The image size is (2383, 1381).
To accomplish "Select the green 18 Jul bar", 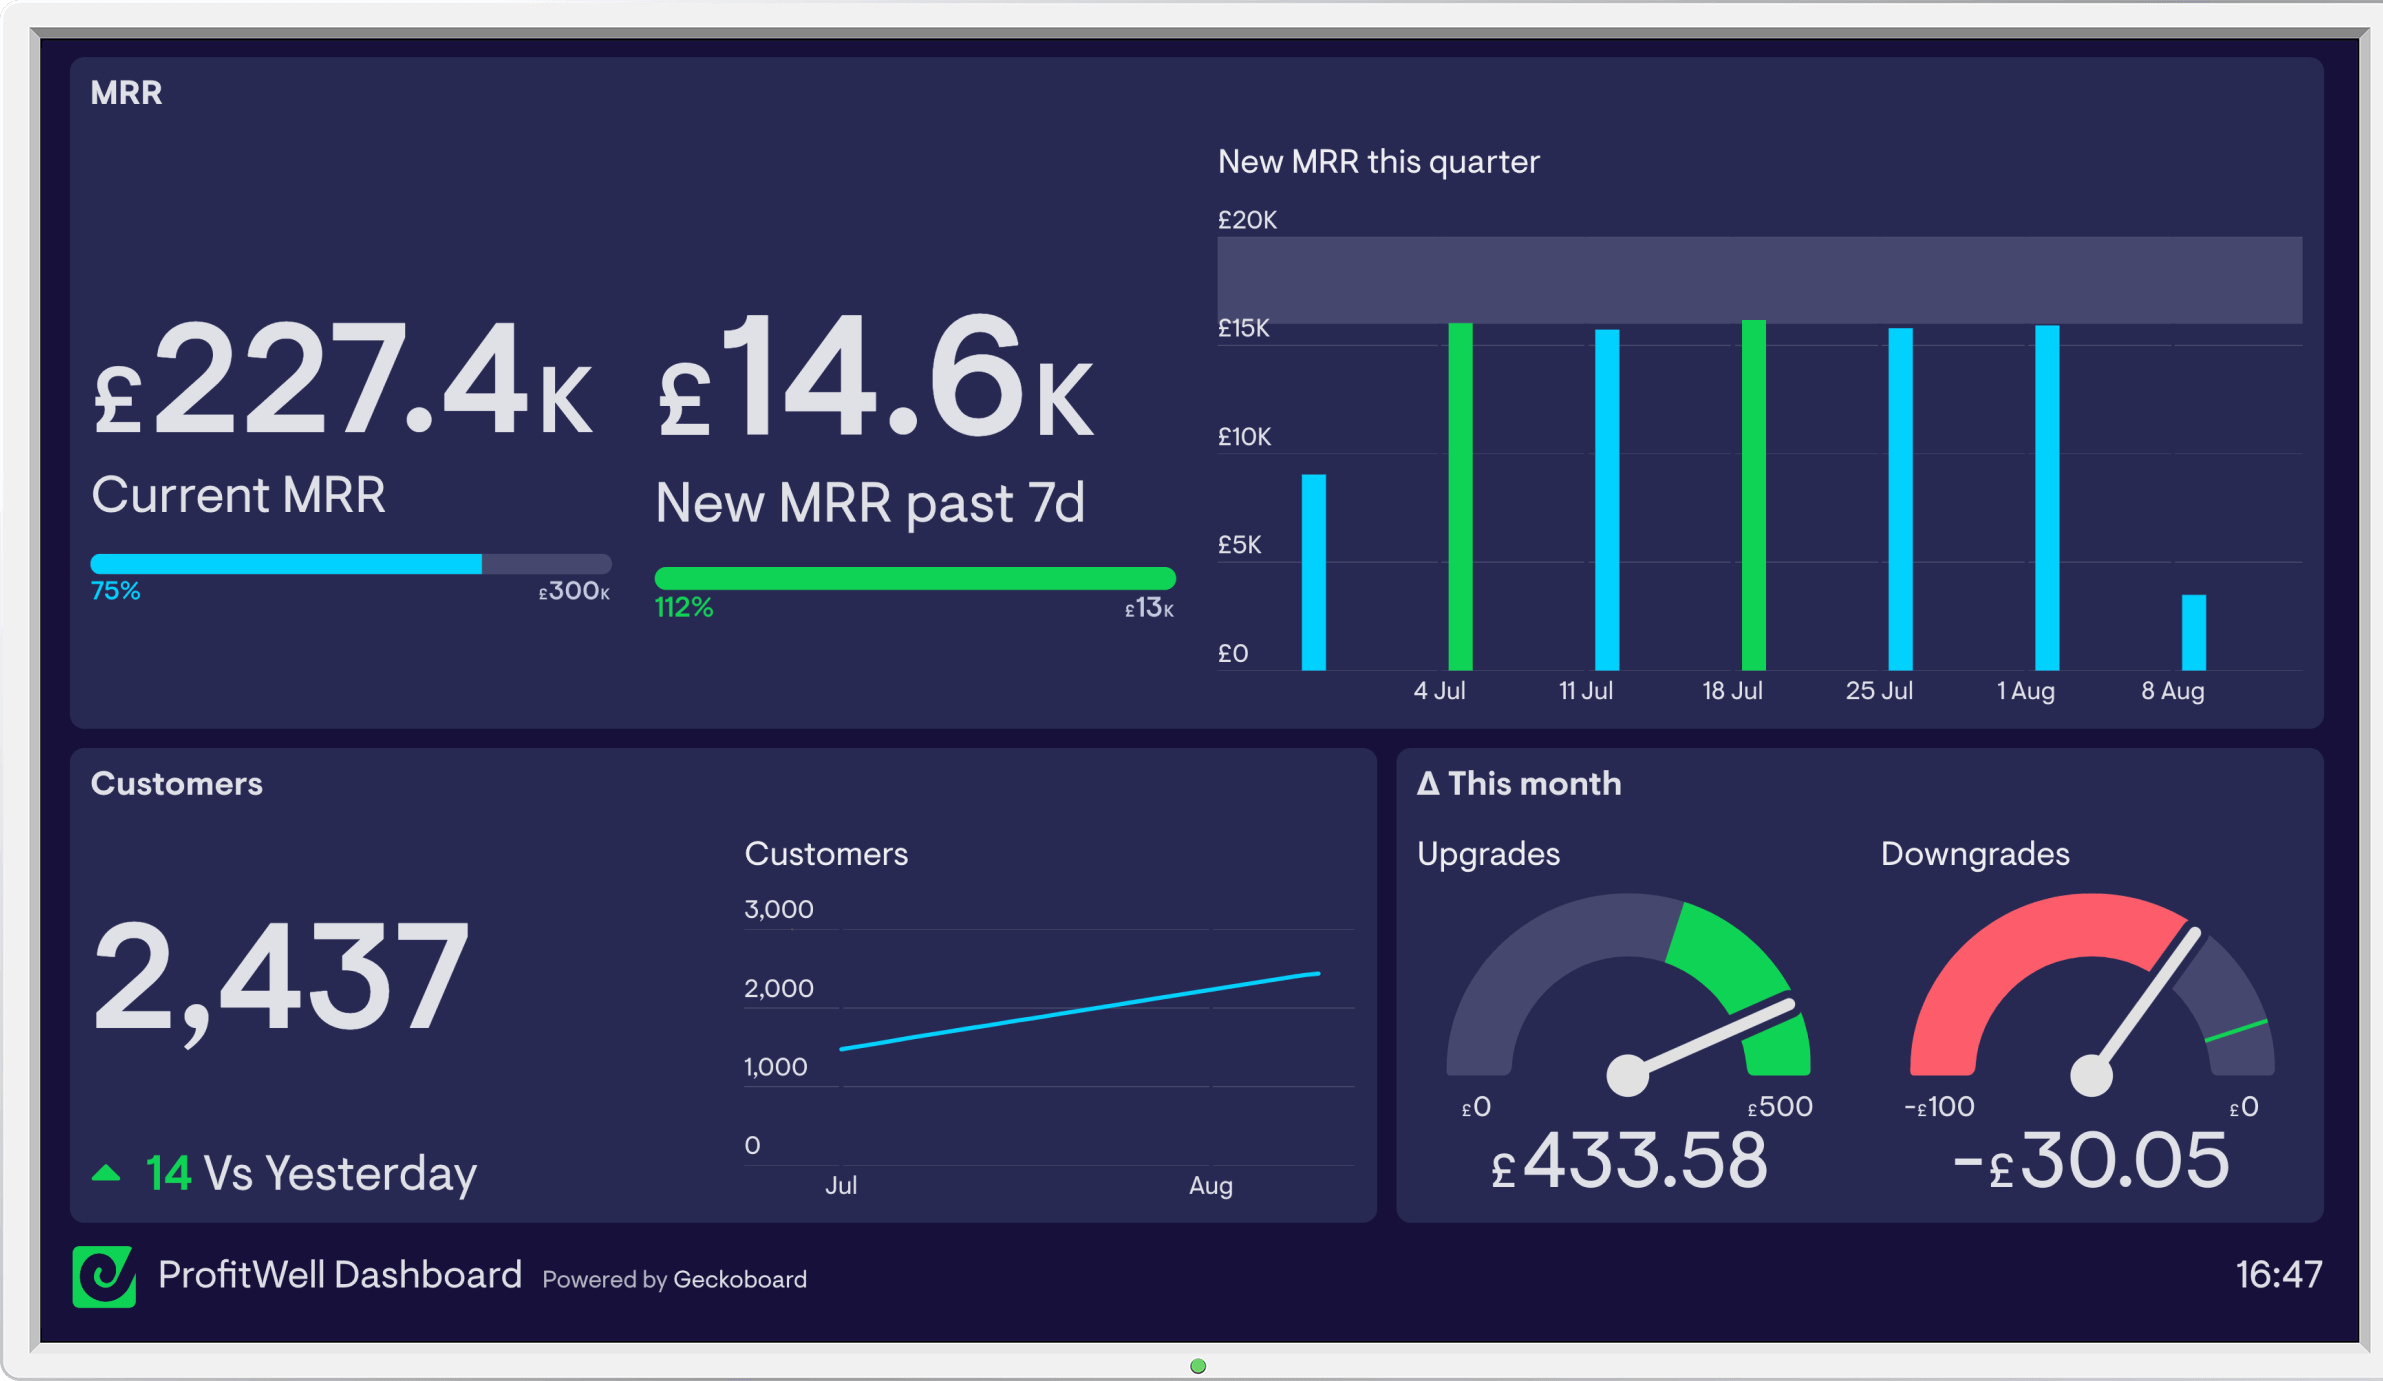I will point(1753,495).
